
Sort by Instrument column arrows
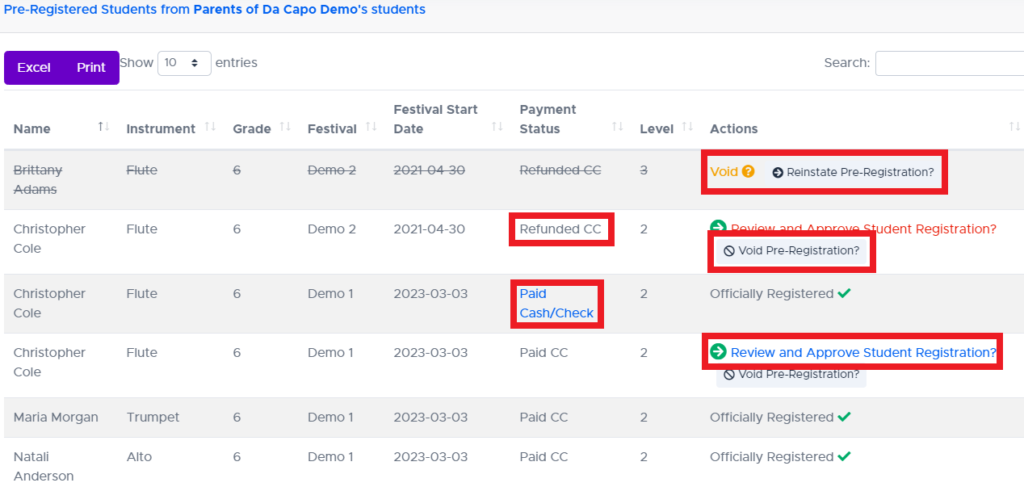(210, 128)
